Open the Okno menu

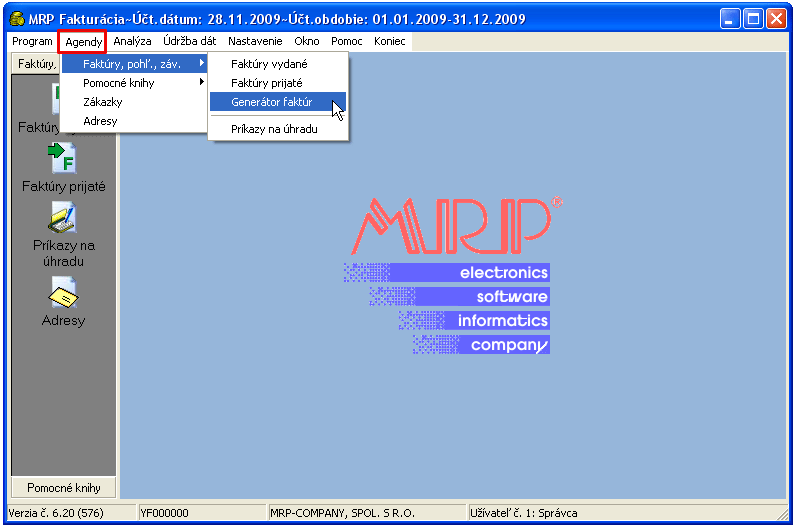tap(307, 41)
